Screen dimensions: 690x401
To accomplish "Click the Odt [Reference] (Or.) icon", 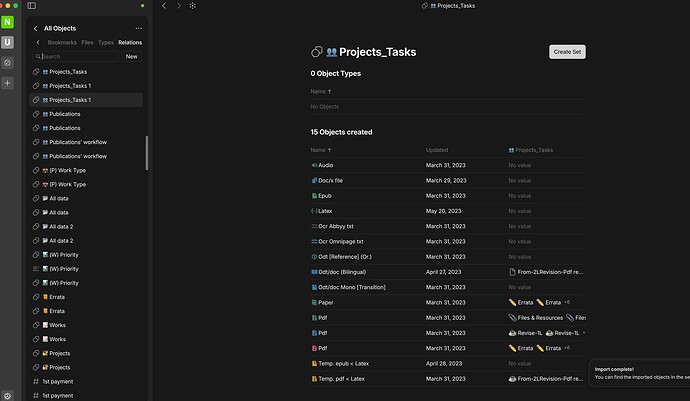I will coord(314,257).
